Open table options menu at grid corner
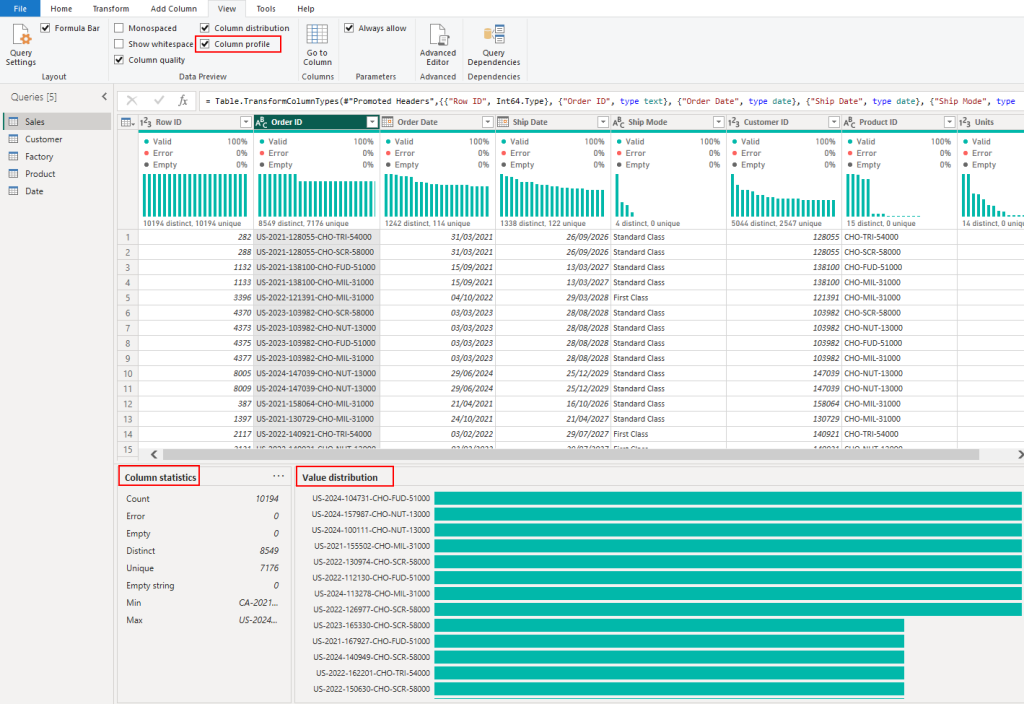This screenshot has width=1024, height=704. (x=127, y=122)
